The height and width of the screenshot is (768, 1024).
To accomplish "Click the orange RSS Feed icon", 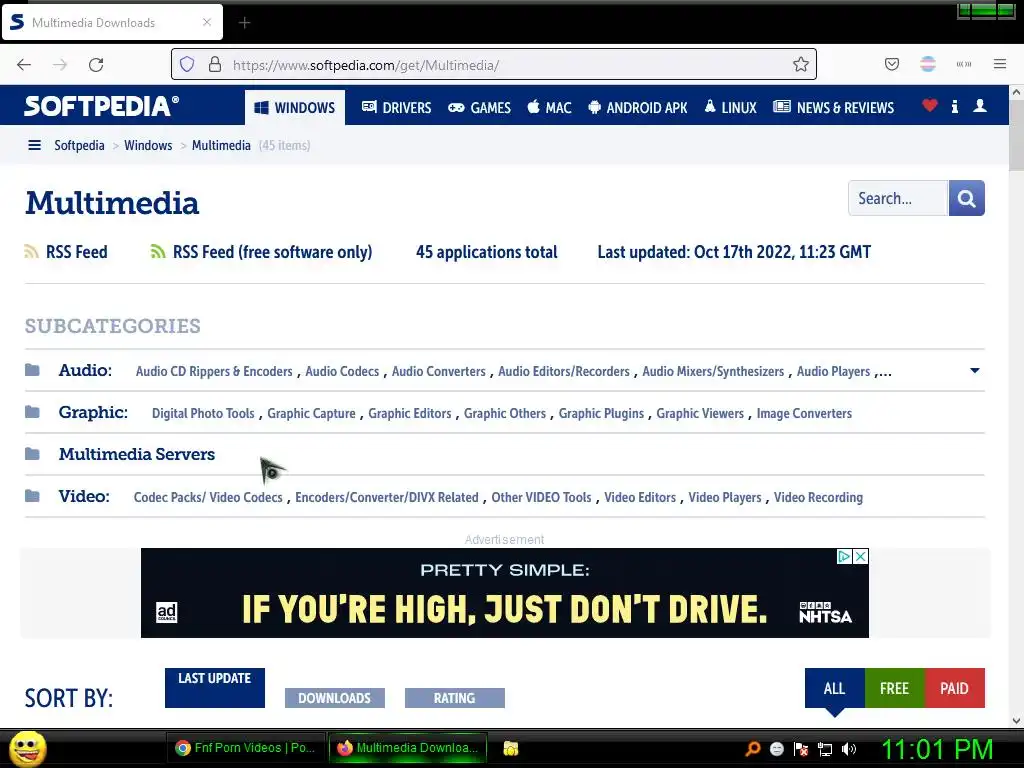I will click(x=31, y=251).
